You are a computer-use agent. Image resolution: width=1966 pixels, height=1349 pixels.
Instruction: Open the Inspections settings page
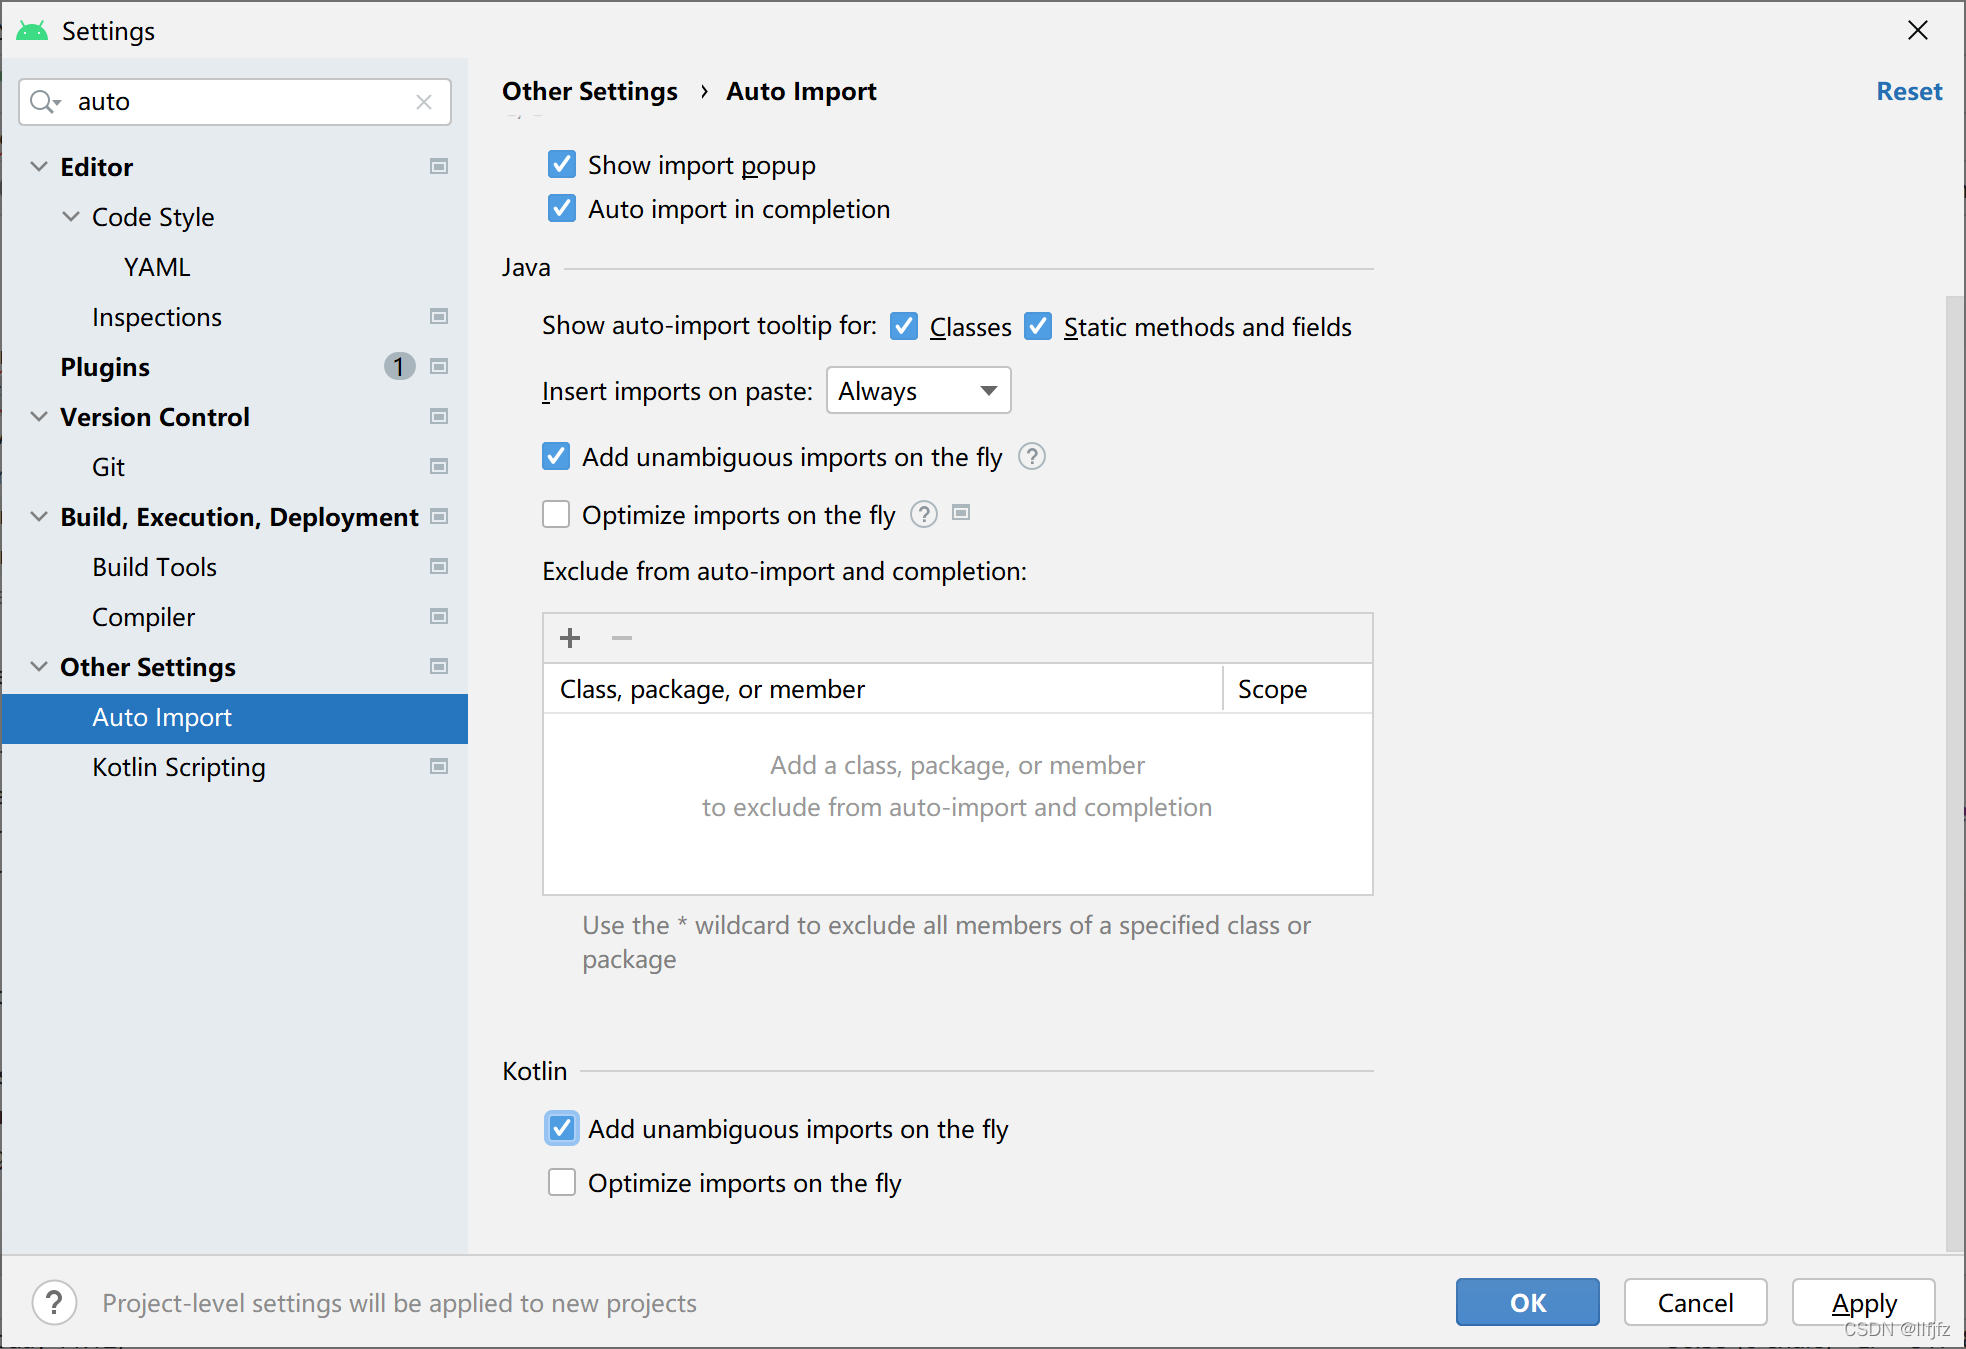[x=157, y=317]
